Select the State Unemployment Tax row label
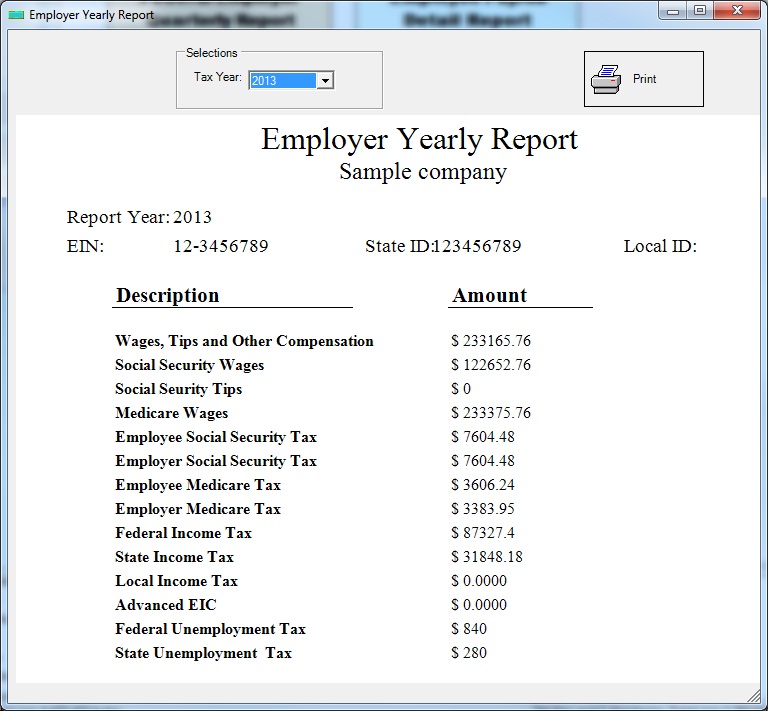 [203, 653]
